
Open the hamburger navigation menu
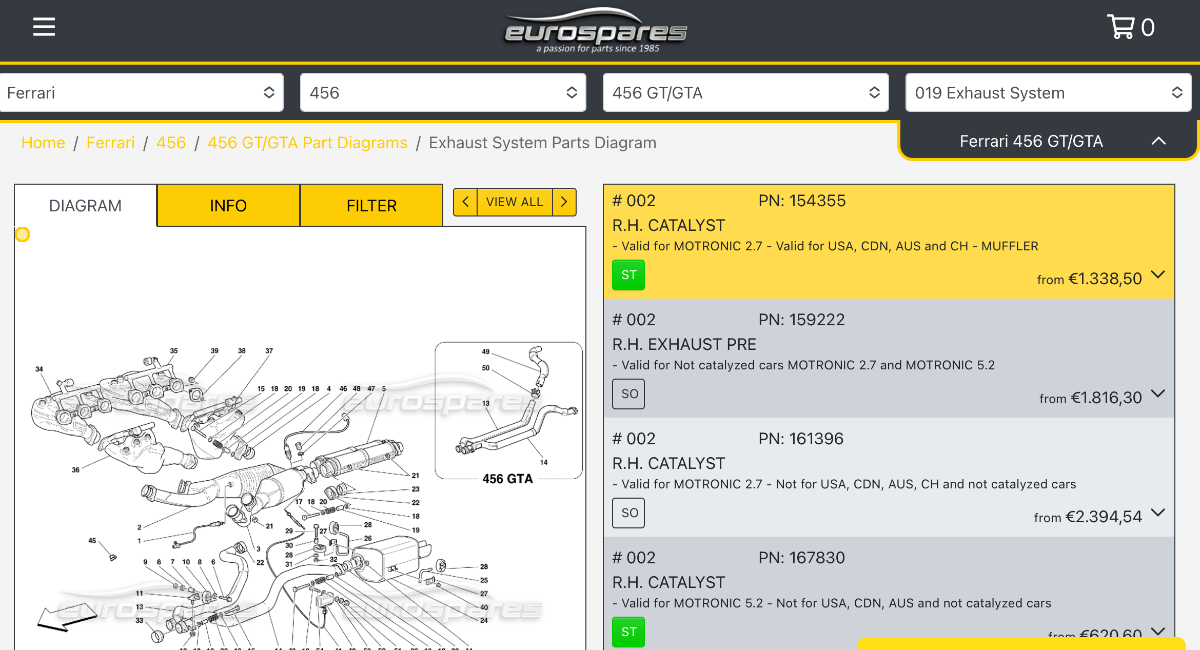coord(43,27)
